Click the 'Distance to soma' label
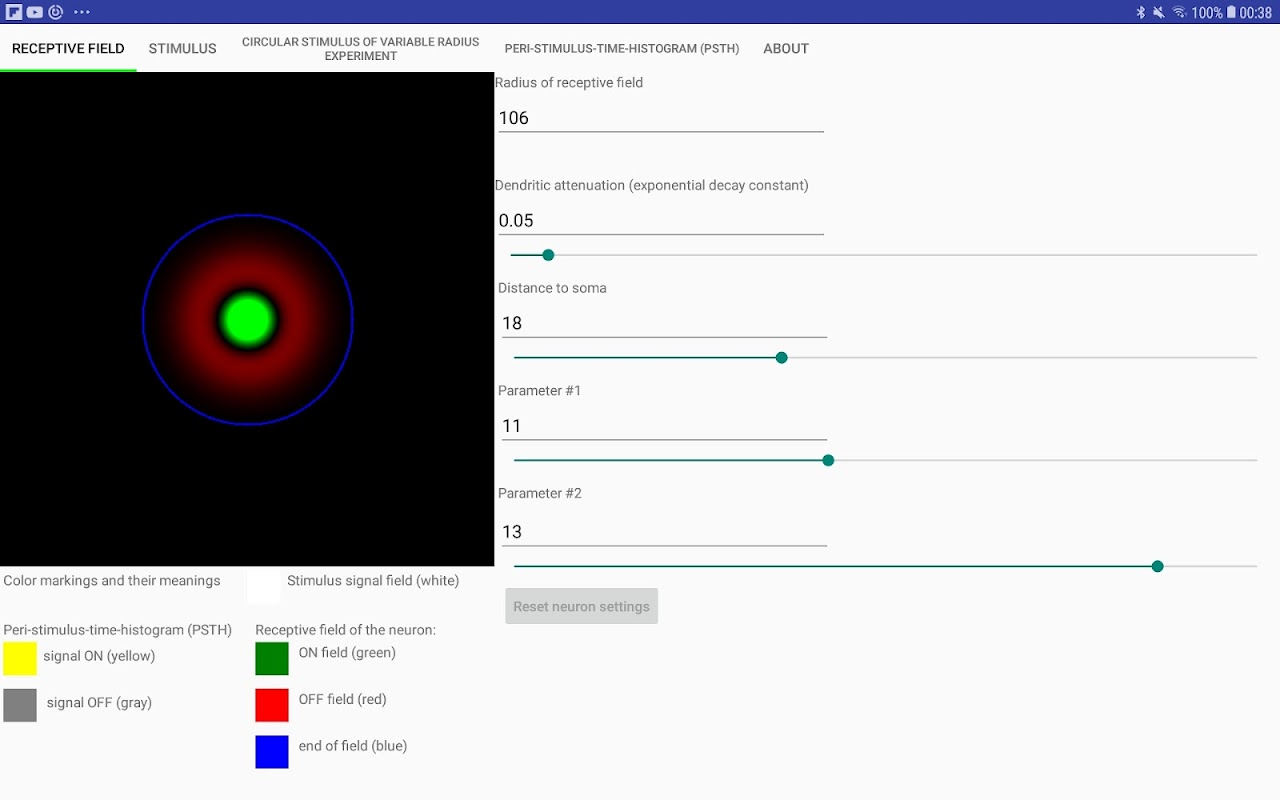Image resolution: width=1280 pixels, height=800 pixels. (552, 288)
